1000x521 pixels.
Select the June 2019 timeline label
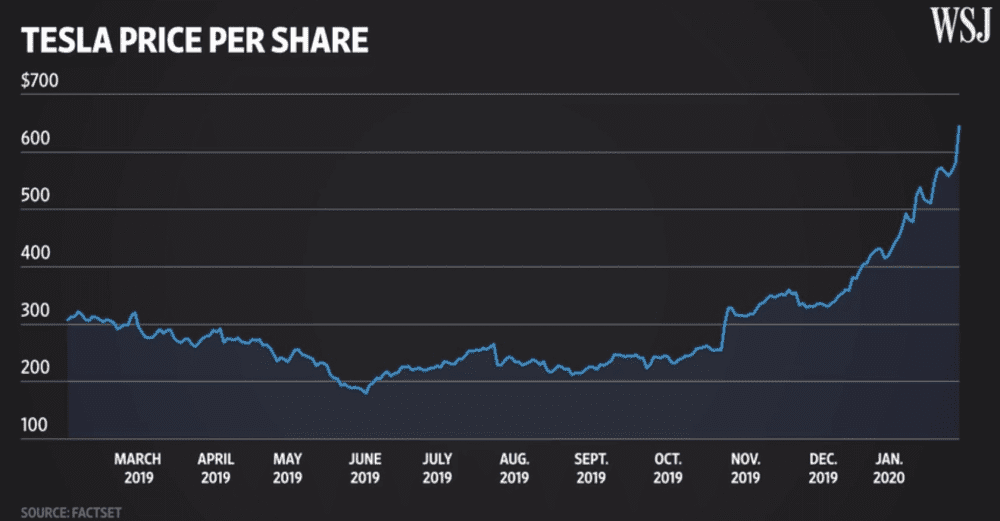pos(365,468)
